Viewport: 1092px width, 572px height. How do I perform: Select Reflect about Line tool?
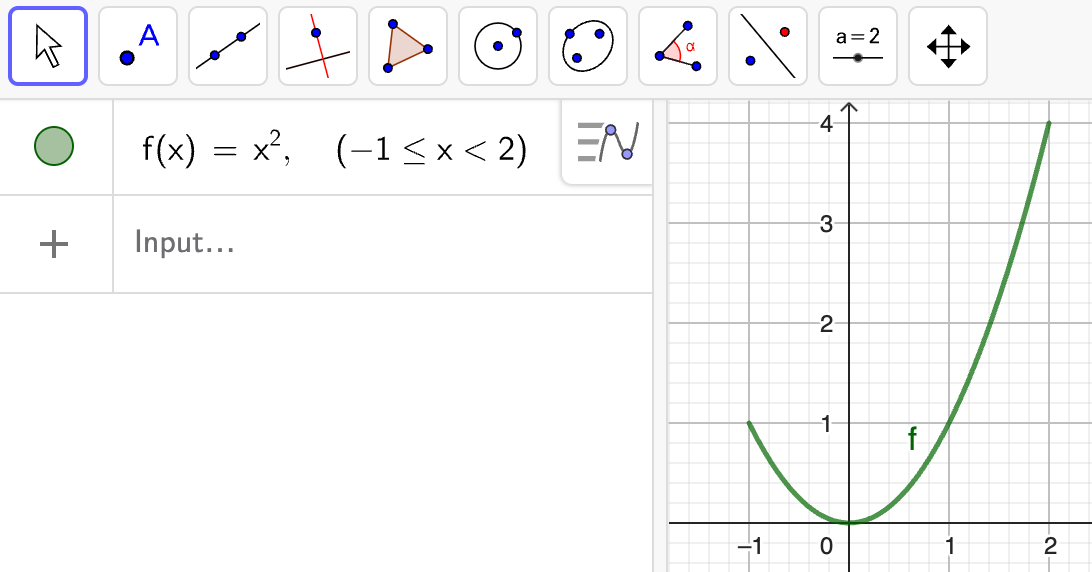point(767,46)
